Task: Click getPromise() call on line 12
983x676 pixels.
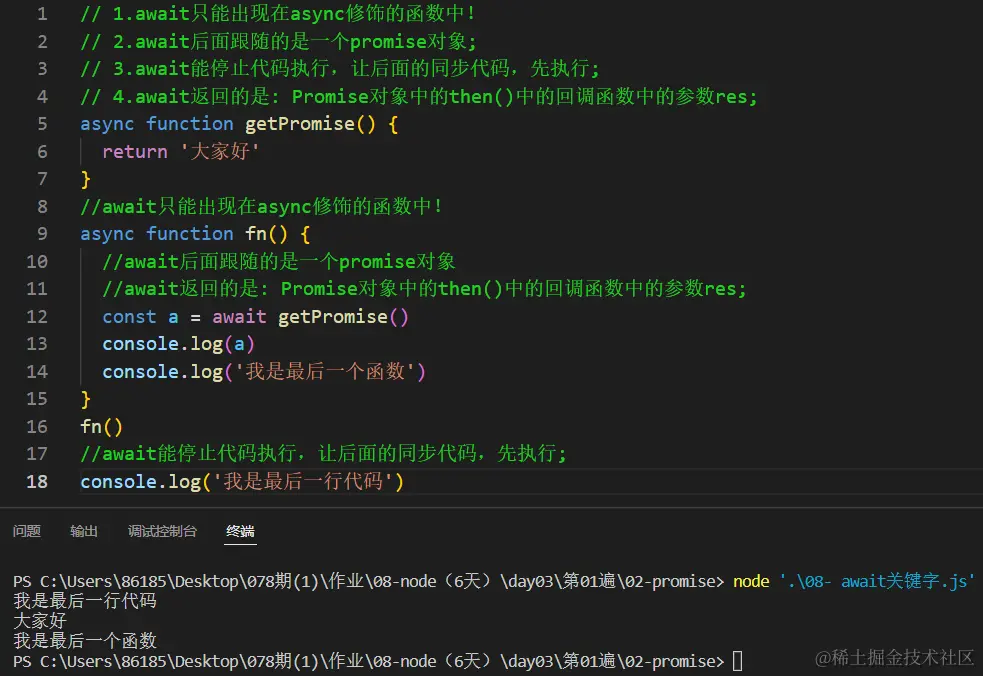Action: coord(344,317)
